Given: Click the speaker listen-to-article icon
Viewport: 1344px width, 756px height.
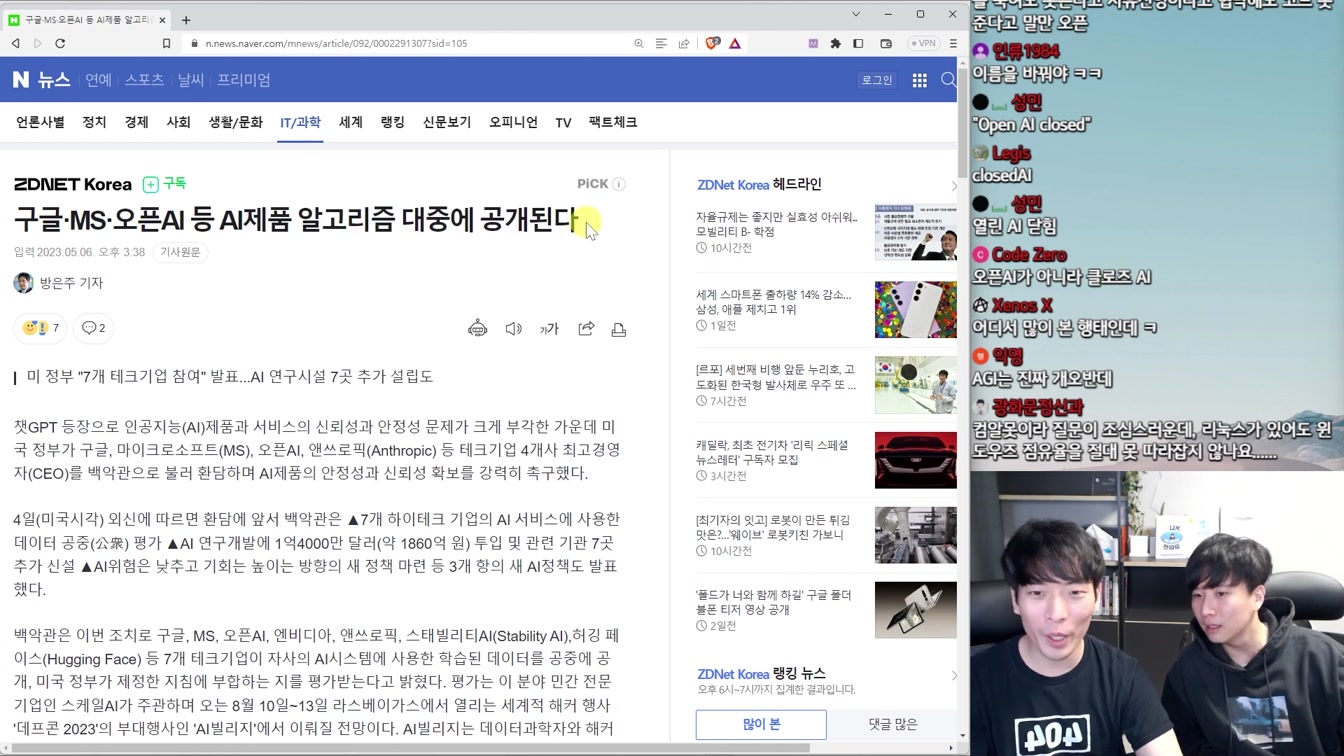Looking at the screenshot, I should 513,329.
